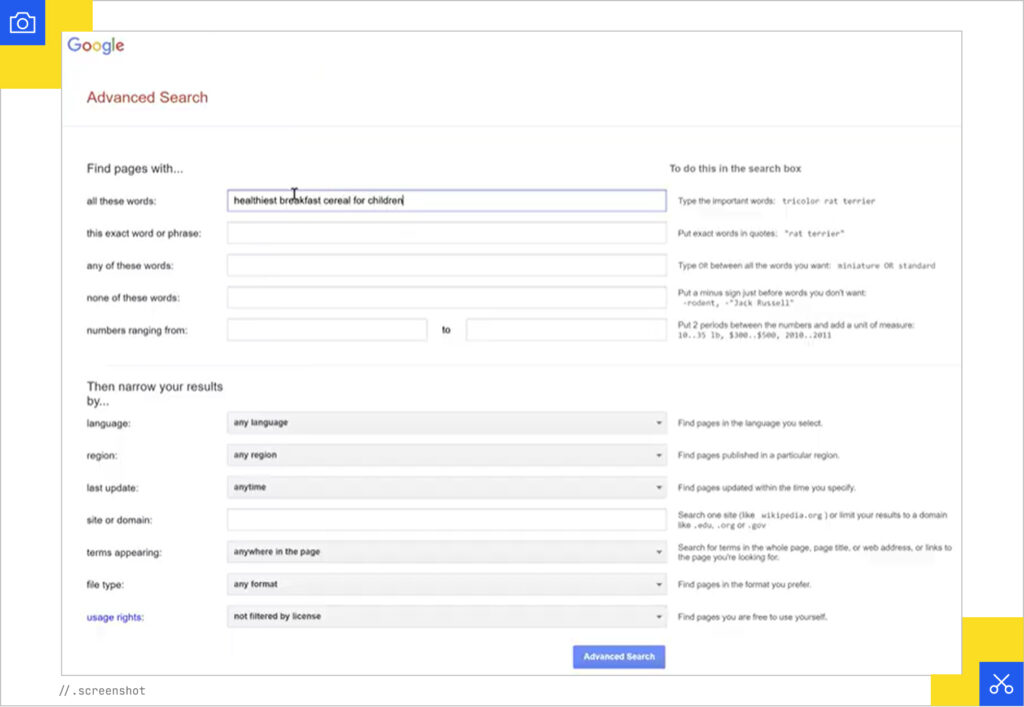
Task: Click the scissors icon in the bottom-right corner
Action: tap(1001, 684)
